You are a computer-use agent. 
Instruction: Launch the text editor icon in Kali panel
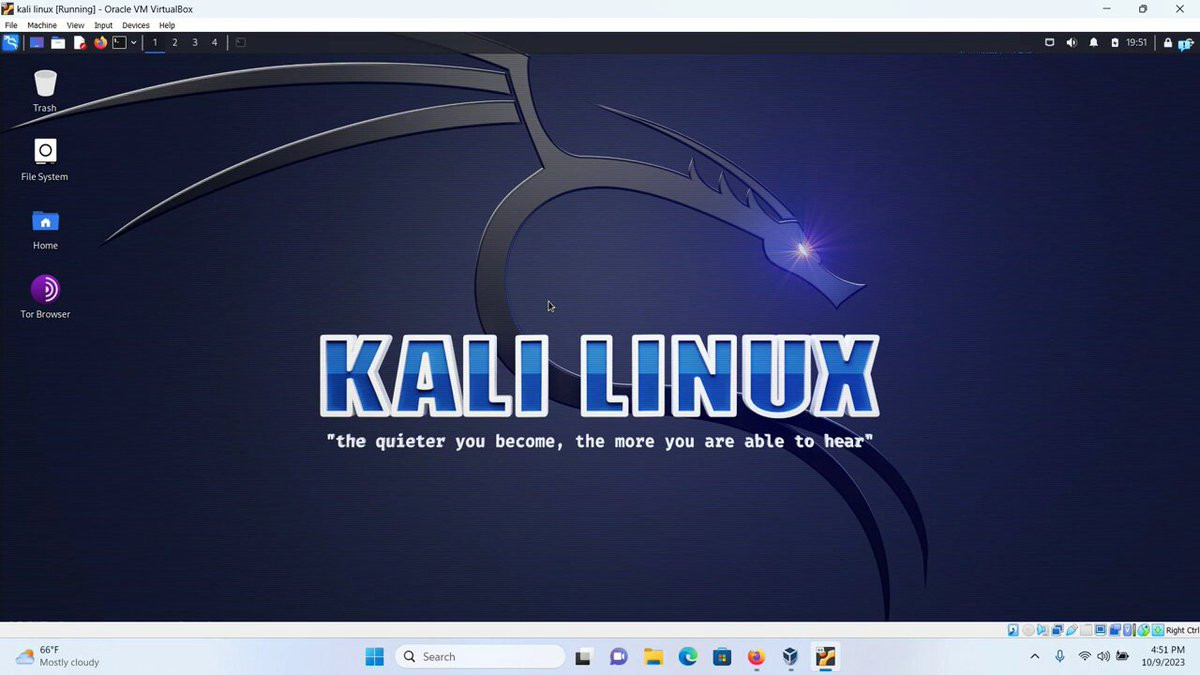click(80, 43)
